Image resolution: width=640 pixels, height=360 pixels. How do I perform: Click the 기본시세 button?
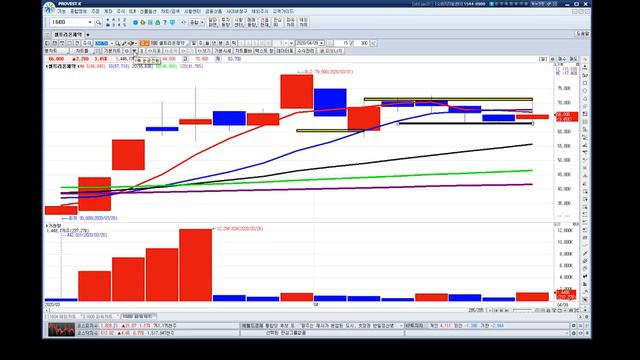click(223, 51)
